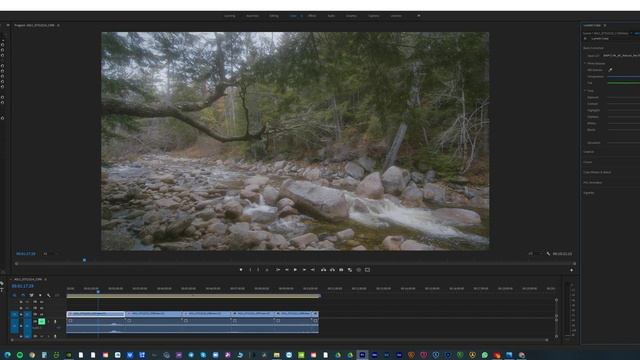Switch to the Effects workspace tab
The height and width of the screenshot is (360, 640).
[x=312, y=16]
